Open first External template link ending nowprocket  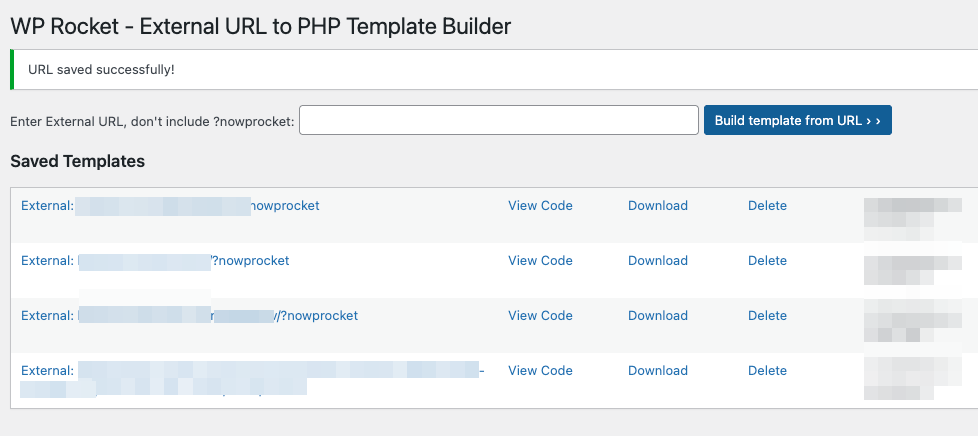170,206
